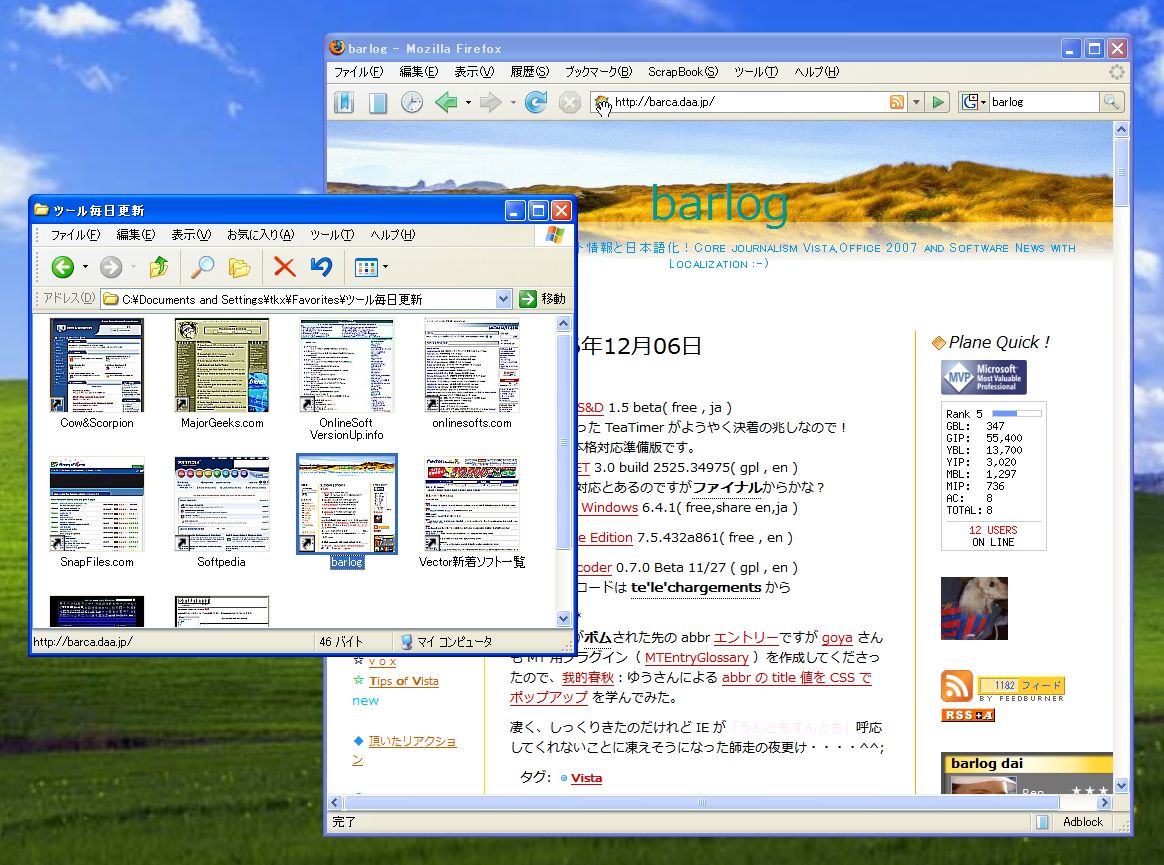Reload the page in Firefox
The height and width of the screenshot is (865, 1164).
point(536,102)
